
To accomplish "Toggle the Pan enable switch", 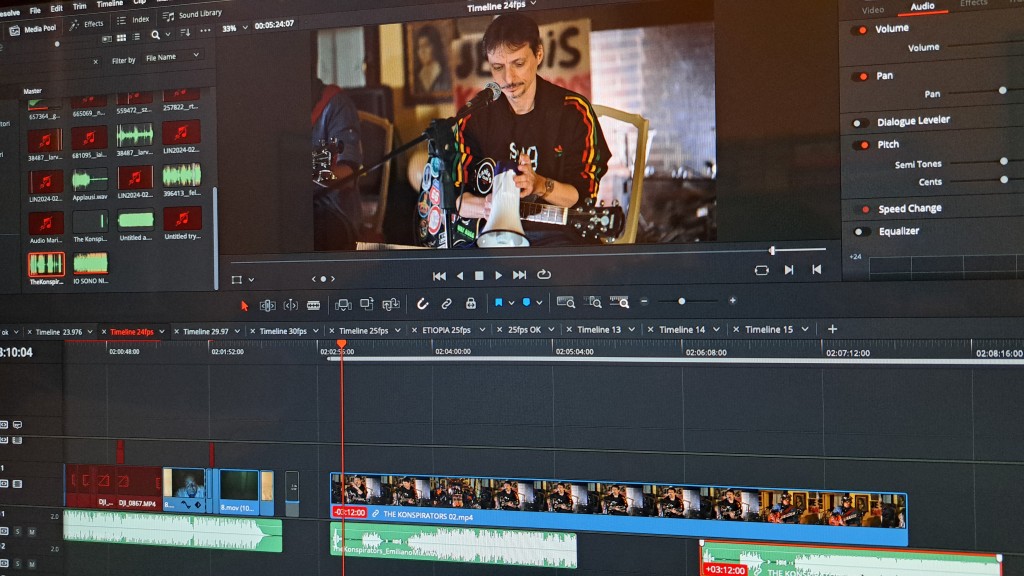I will (x=860, y=76).
